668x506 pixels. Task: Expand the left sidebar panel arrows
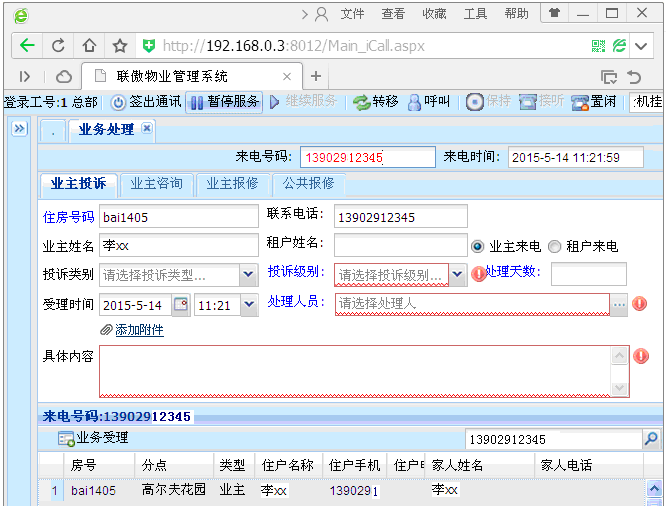(18, 129)
